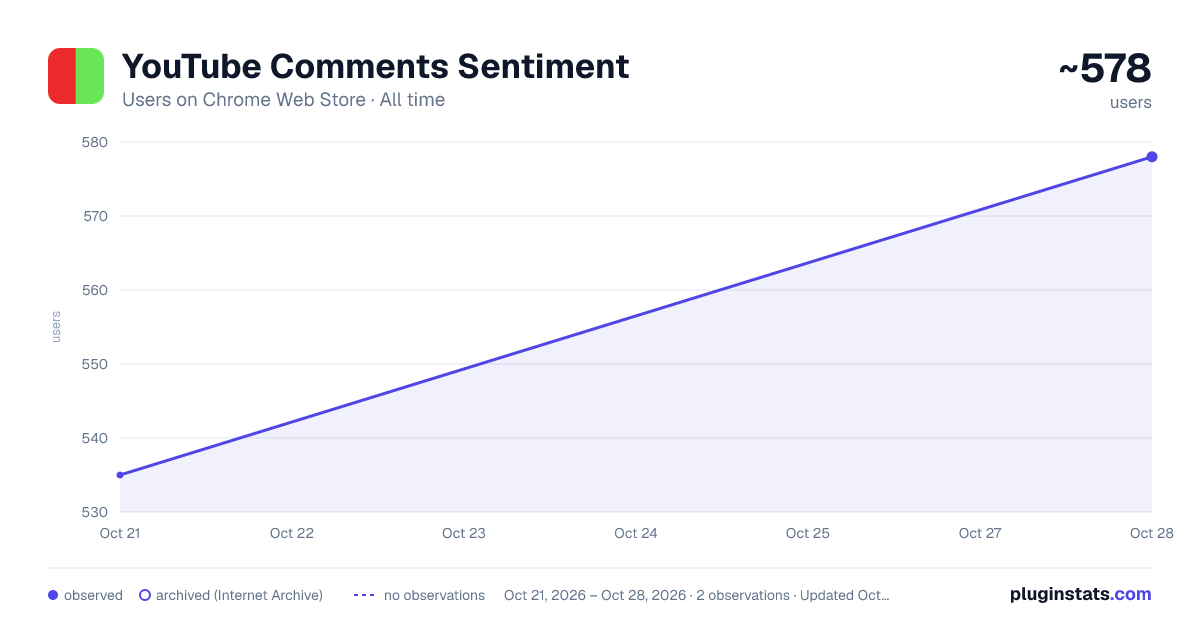Click the archived (Internet Archive) legend circle
The width and height of the screenshot is (1200, 630).
[x=145, y=595]
